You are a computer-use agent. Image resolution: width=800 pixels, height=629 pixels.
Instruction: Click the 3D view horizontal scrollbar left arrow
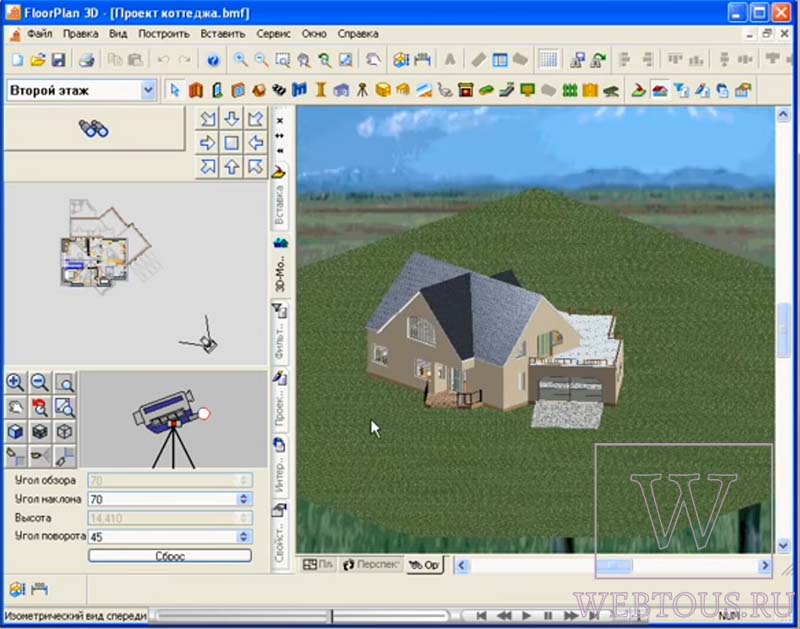click(462, 565)
